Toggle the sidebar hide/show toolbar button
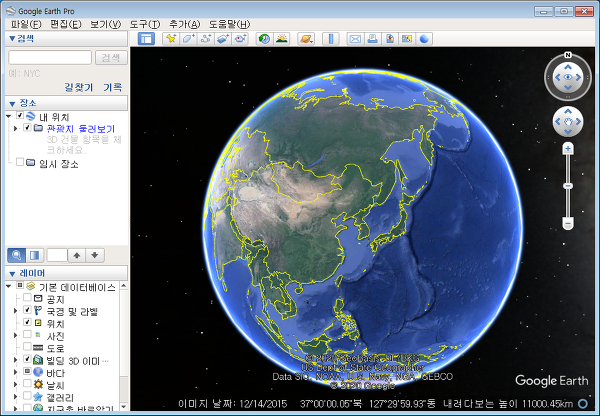 146,39
